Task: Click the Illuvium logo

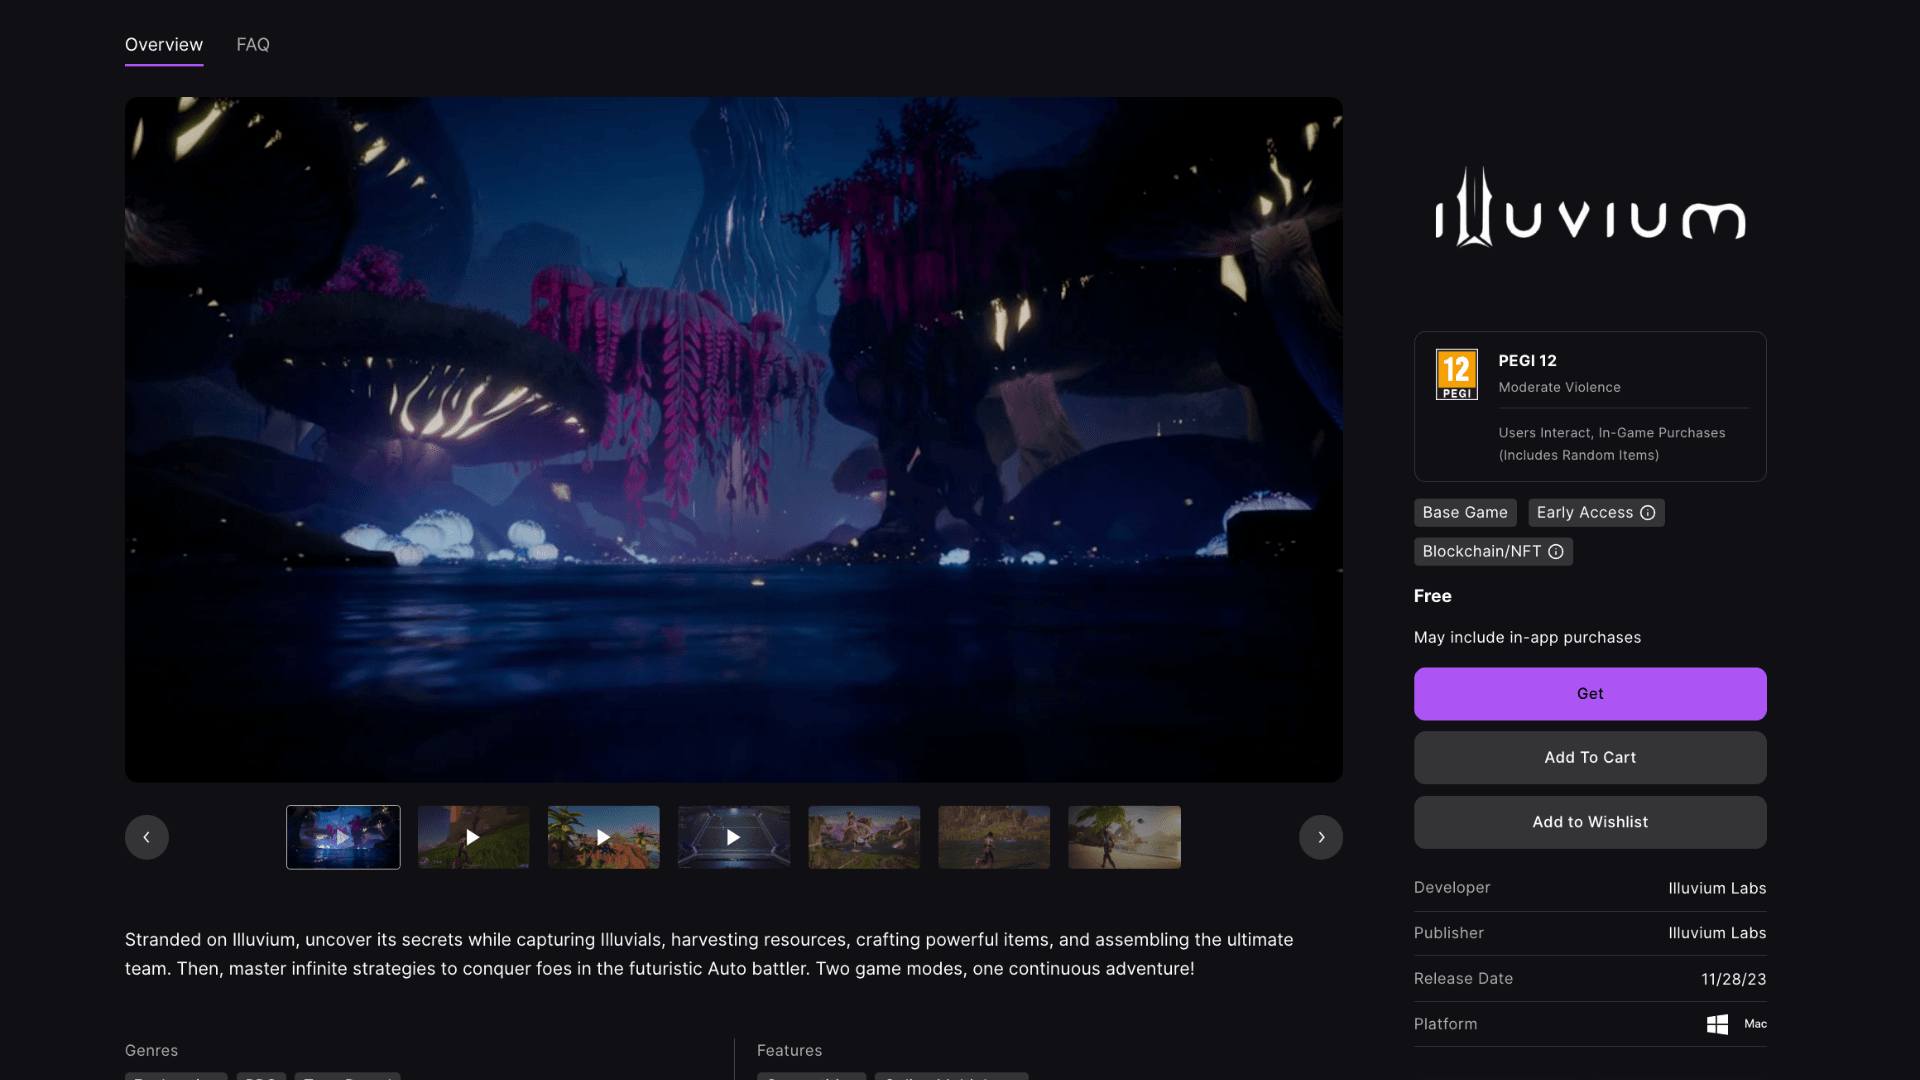Action: [x=1590, y=208]
